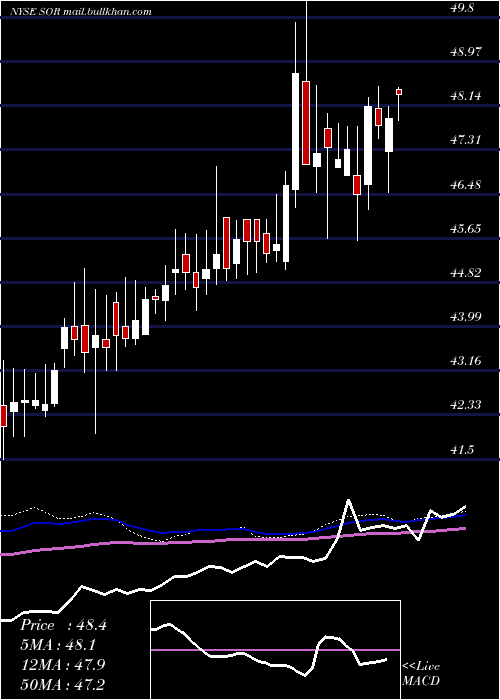Click the pink signal line in the MACD inset
This screenshot has height=700, width=500.
click(275, 650)
